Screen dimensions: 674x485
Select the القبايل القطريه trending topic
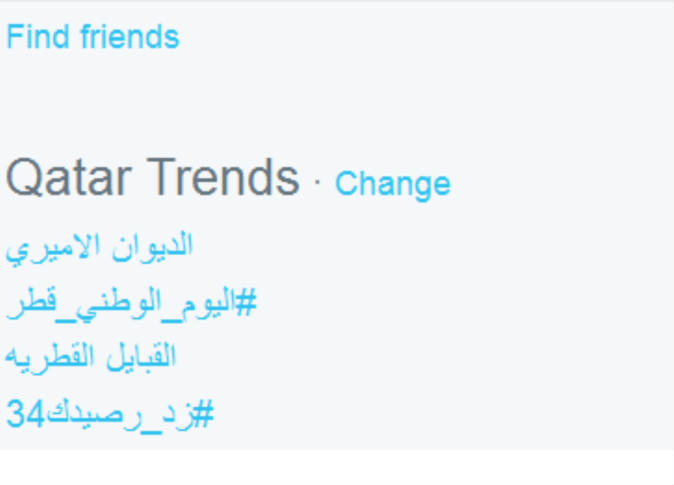tap(91, 357)
